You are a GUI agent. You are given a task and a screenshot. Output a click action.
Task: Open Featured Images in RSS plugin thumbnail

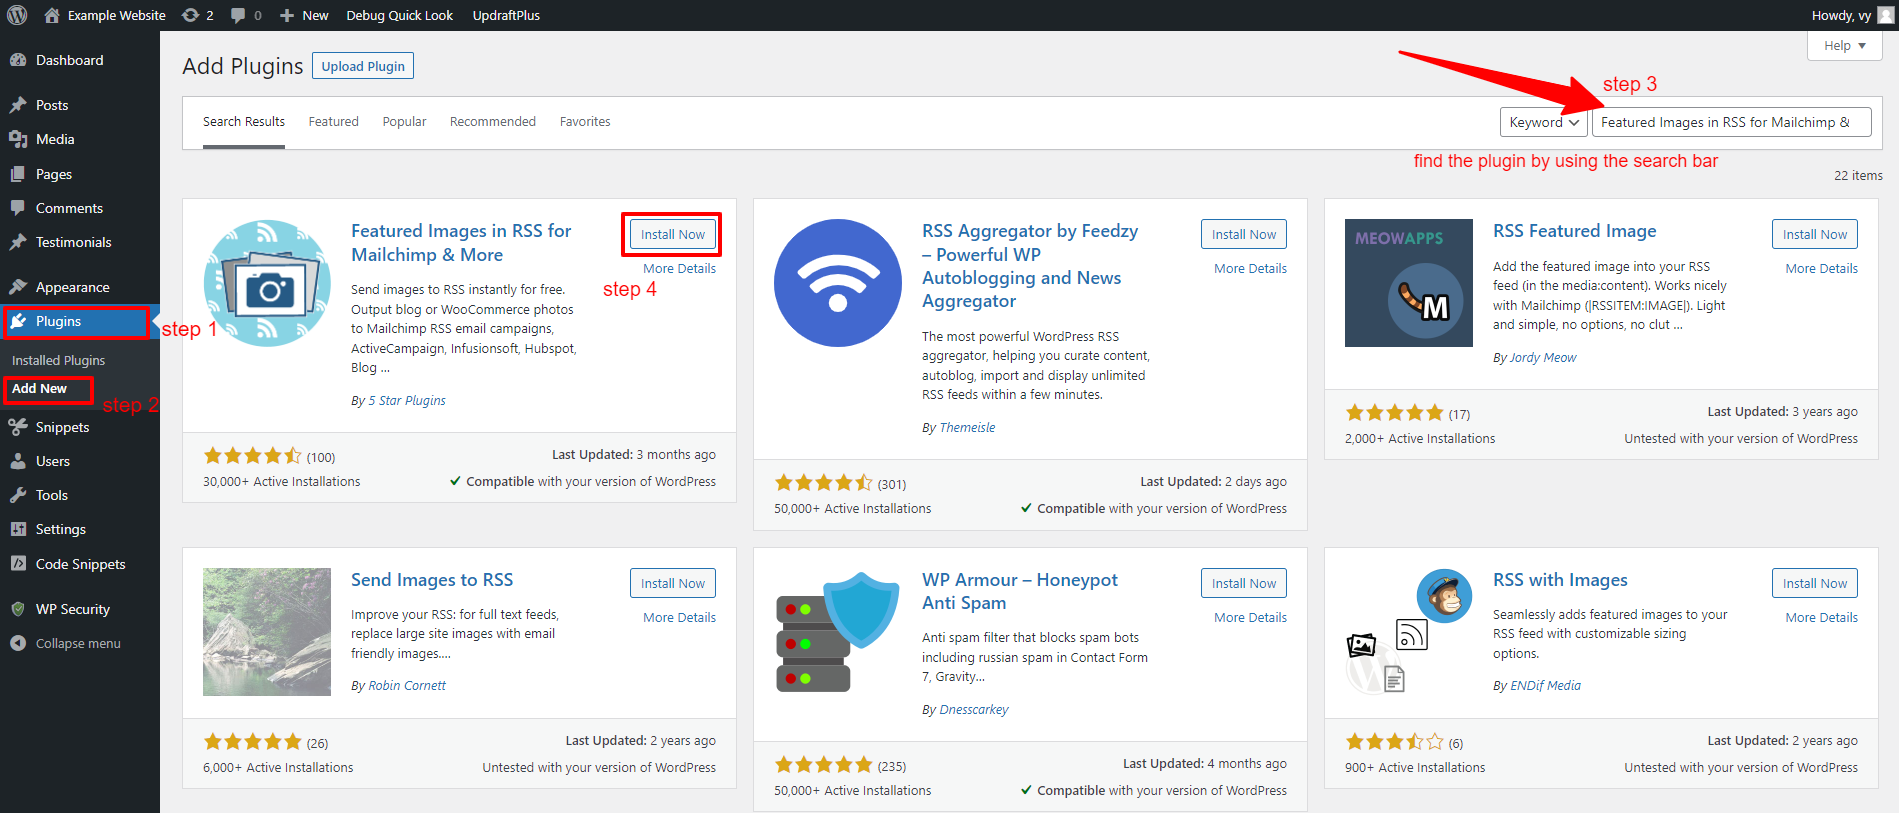tap(267, 283)
